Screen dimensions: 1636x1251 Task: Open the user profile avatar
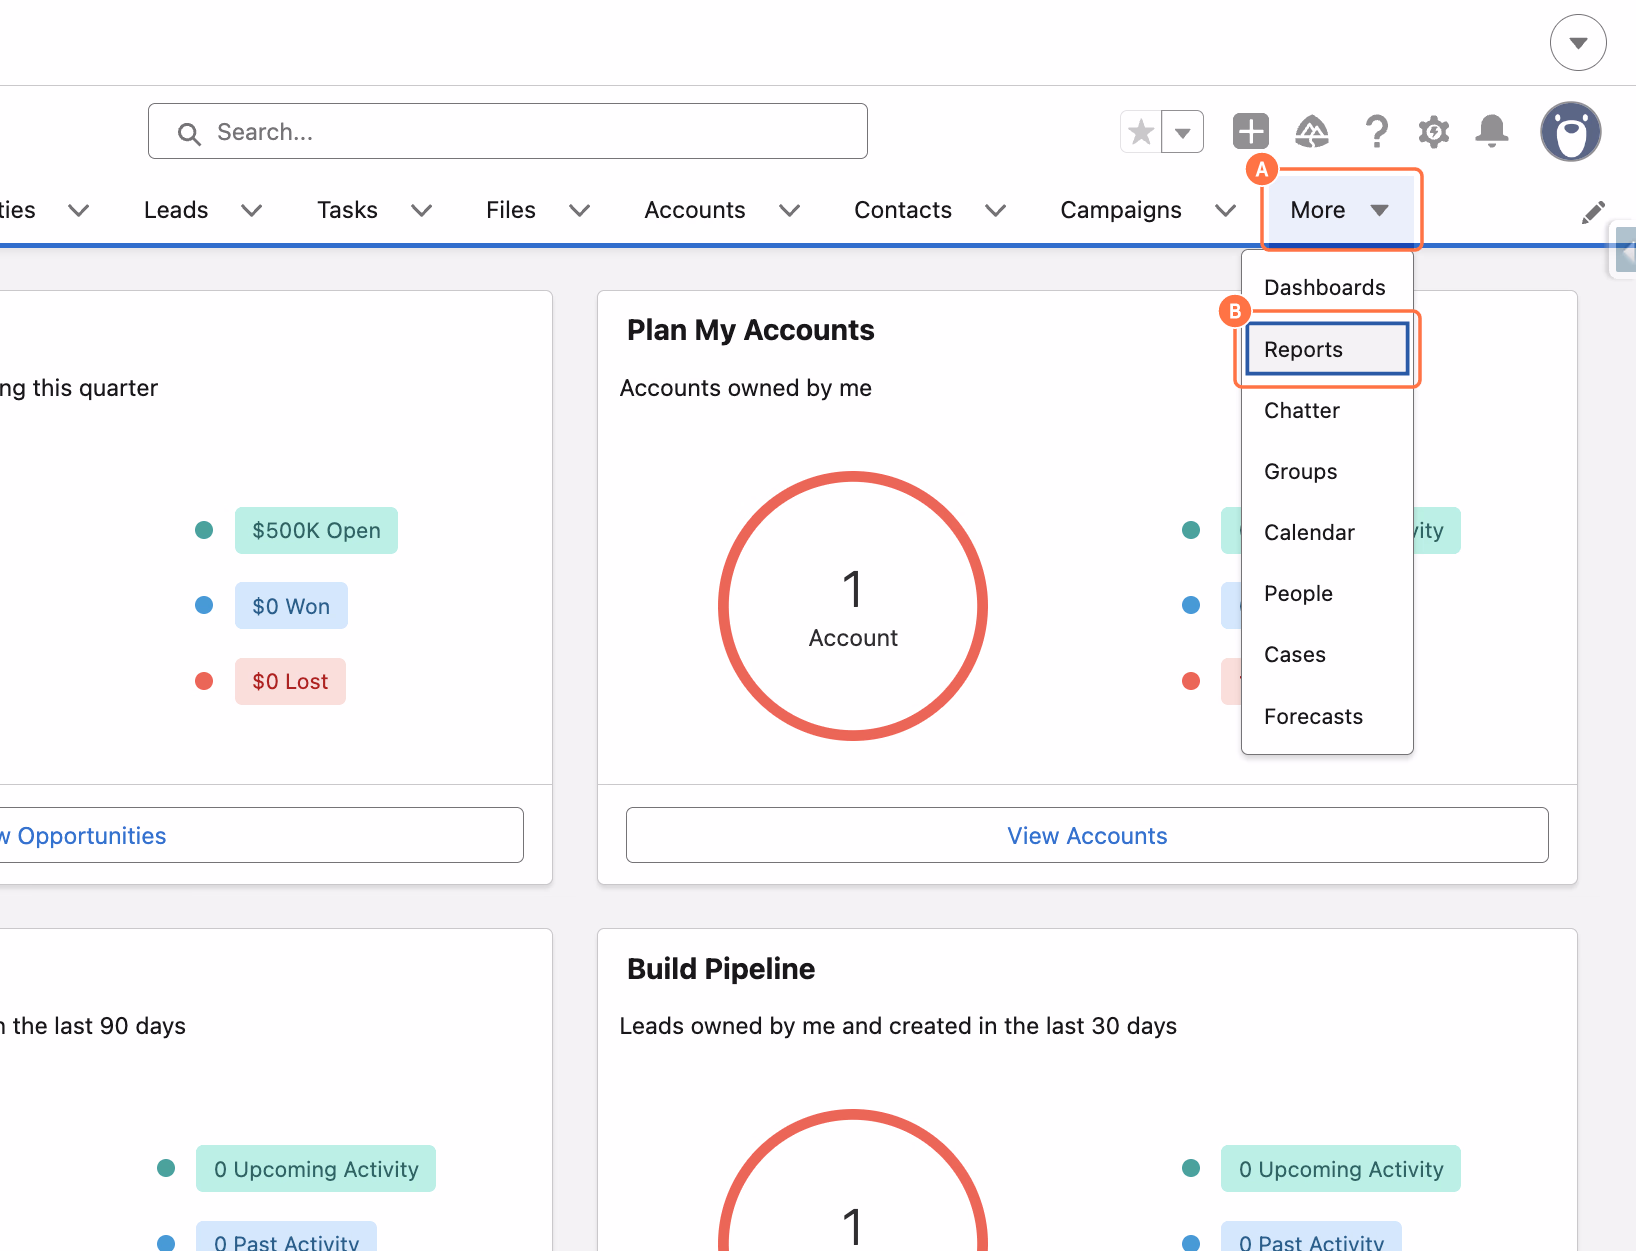pyautogui.click(x=1571, y=131)
